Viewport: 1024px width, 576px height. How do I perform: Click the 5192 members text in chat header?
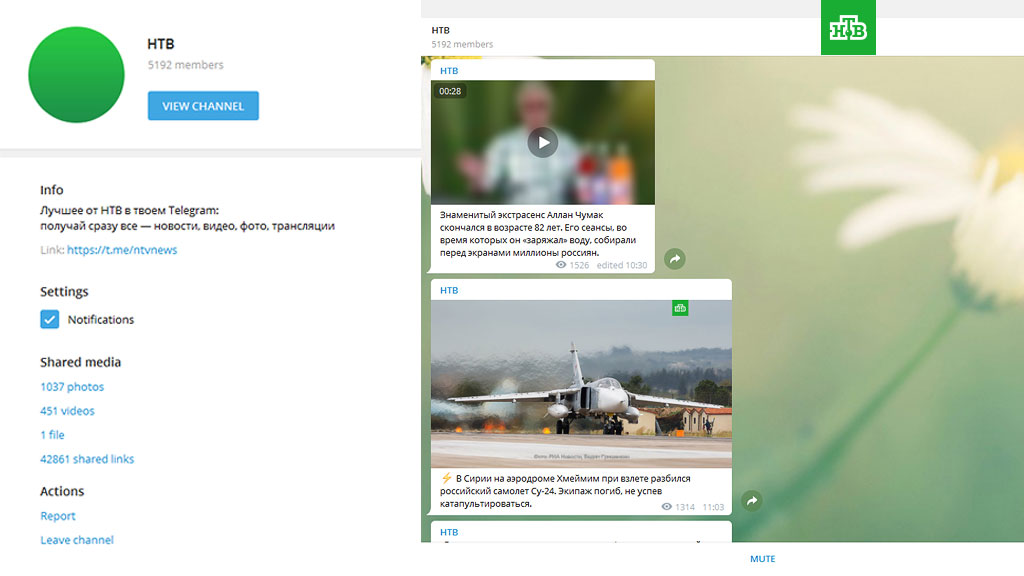point(462,44)
